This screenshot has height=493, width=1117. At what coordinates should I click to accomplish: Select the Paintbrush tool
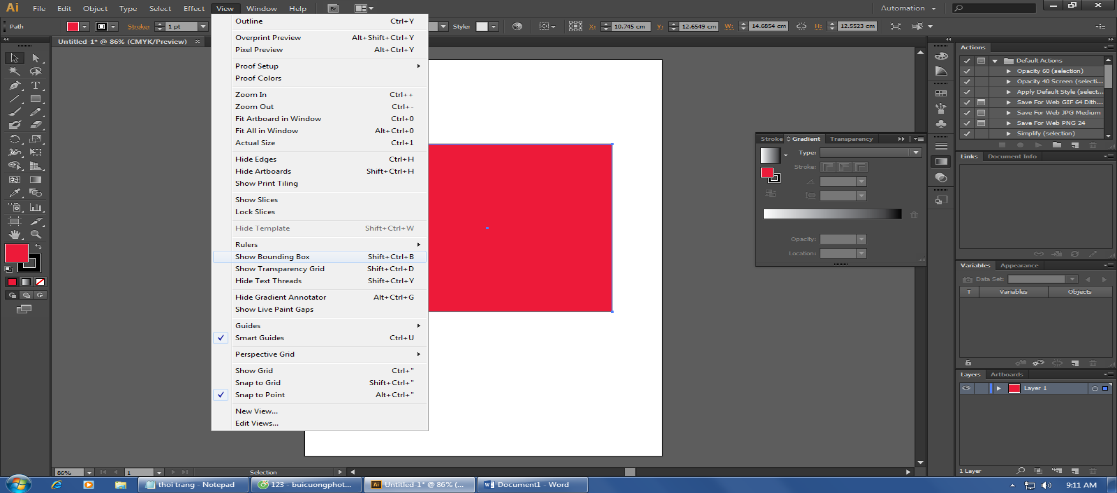click(x=14, y=112)
